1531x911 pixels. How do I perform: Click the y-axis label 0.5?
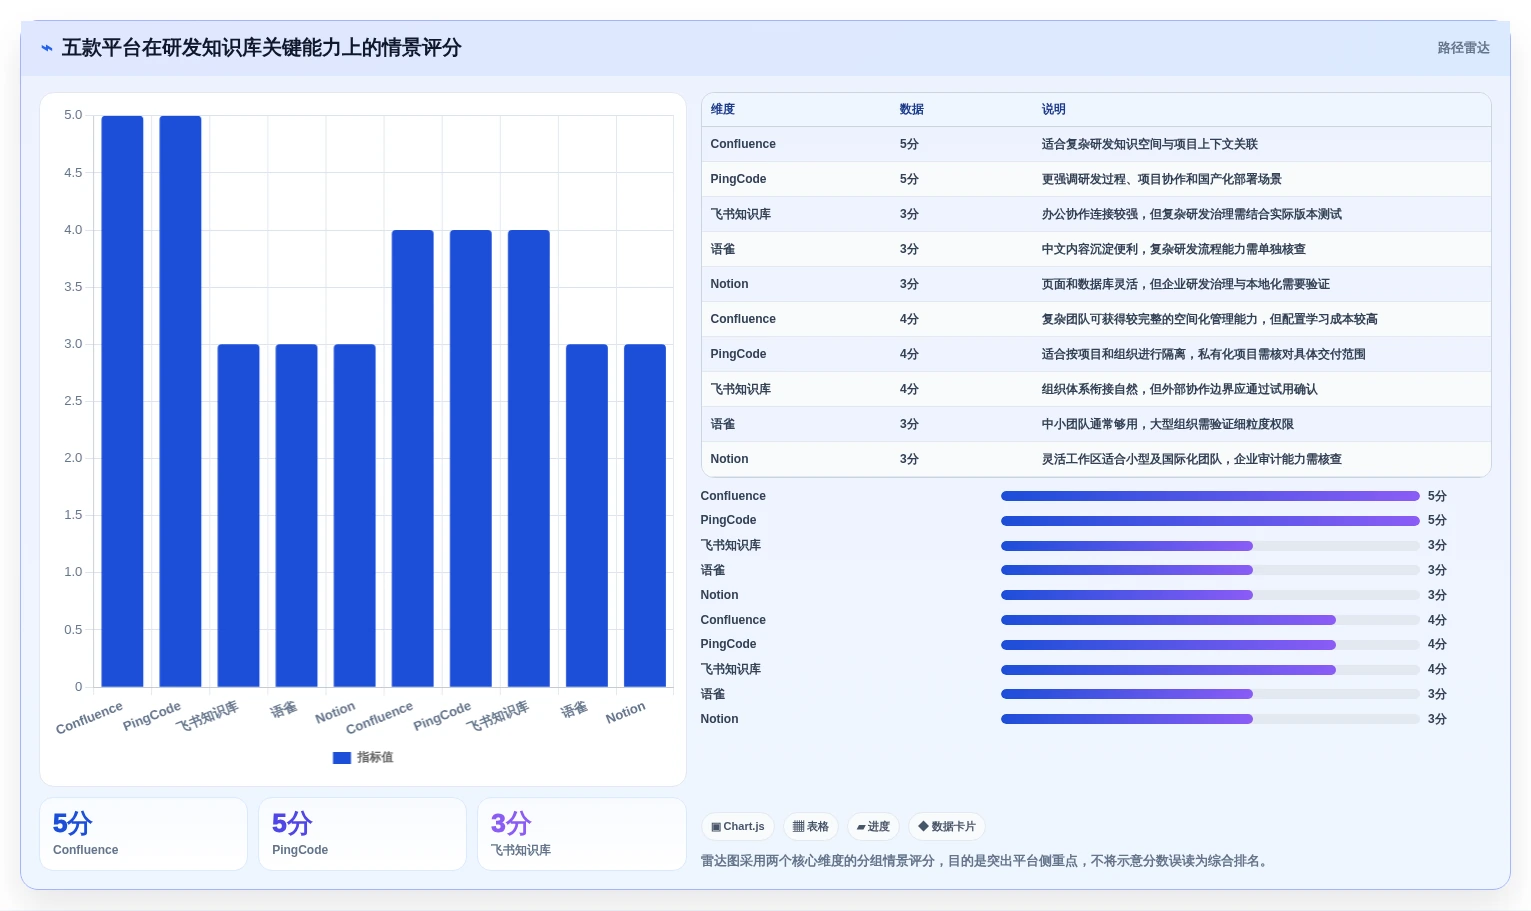pyautogui.click(x=73, y=630)
